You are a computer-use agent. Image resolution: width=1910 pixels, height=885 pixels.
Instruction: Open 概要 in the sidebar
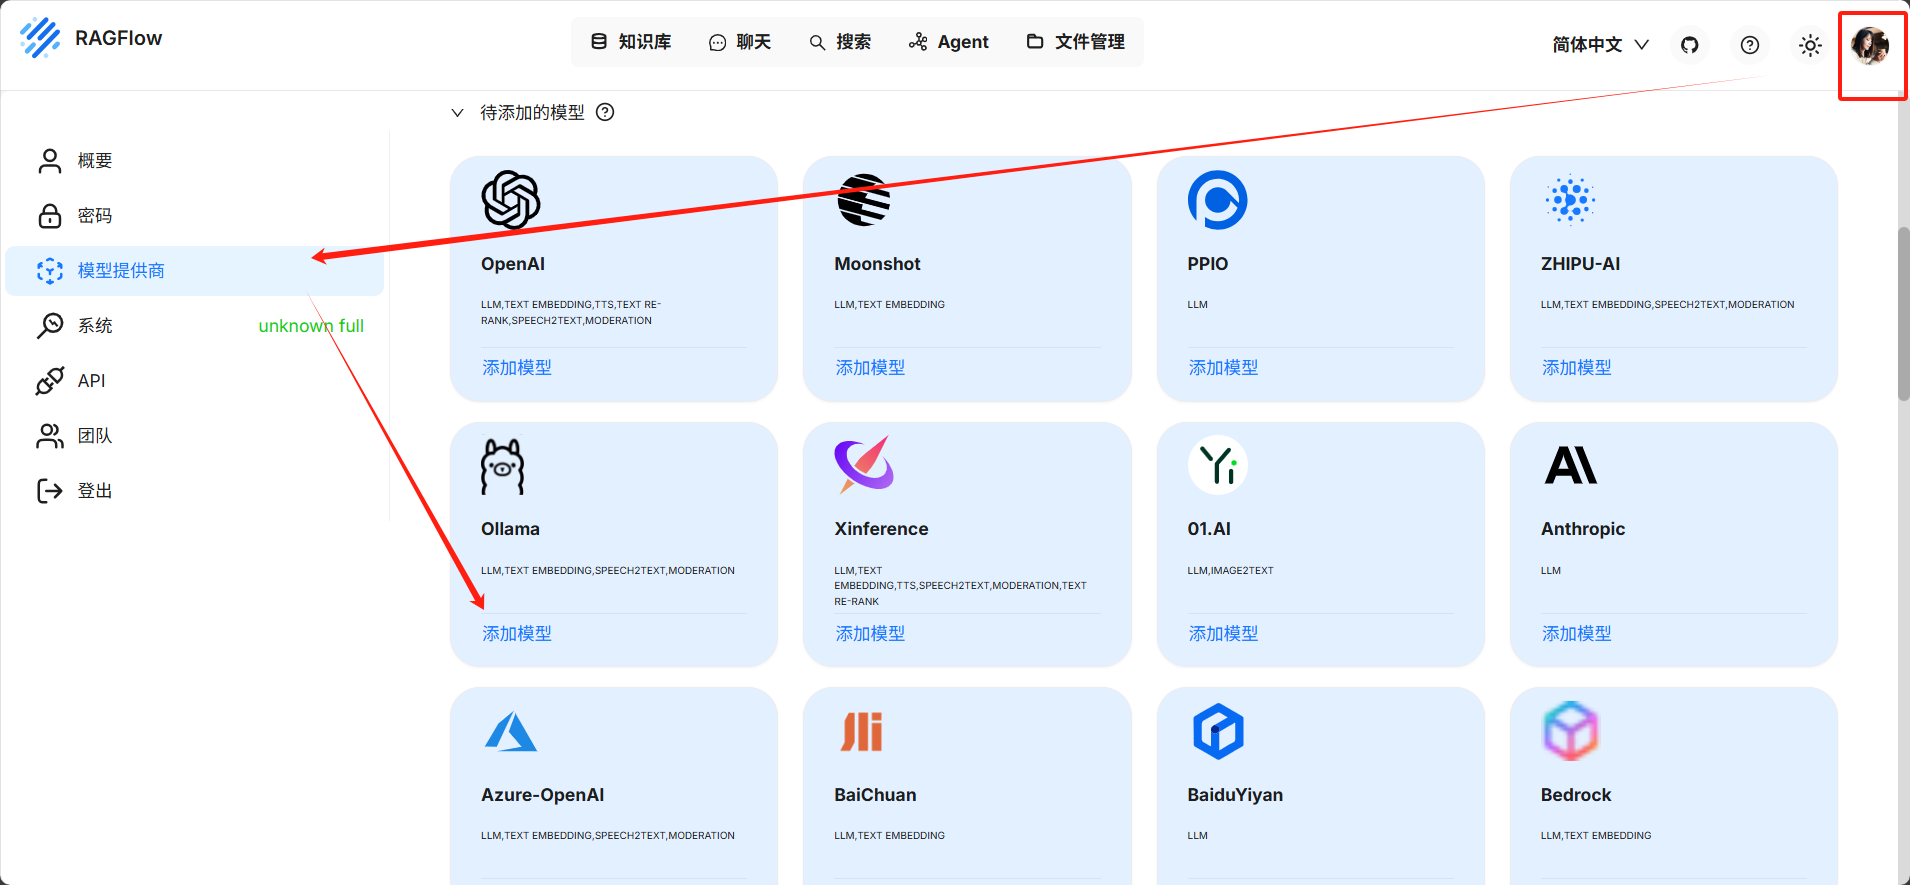click(195, 161)
